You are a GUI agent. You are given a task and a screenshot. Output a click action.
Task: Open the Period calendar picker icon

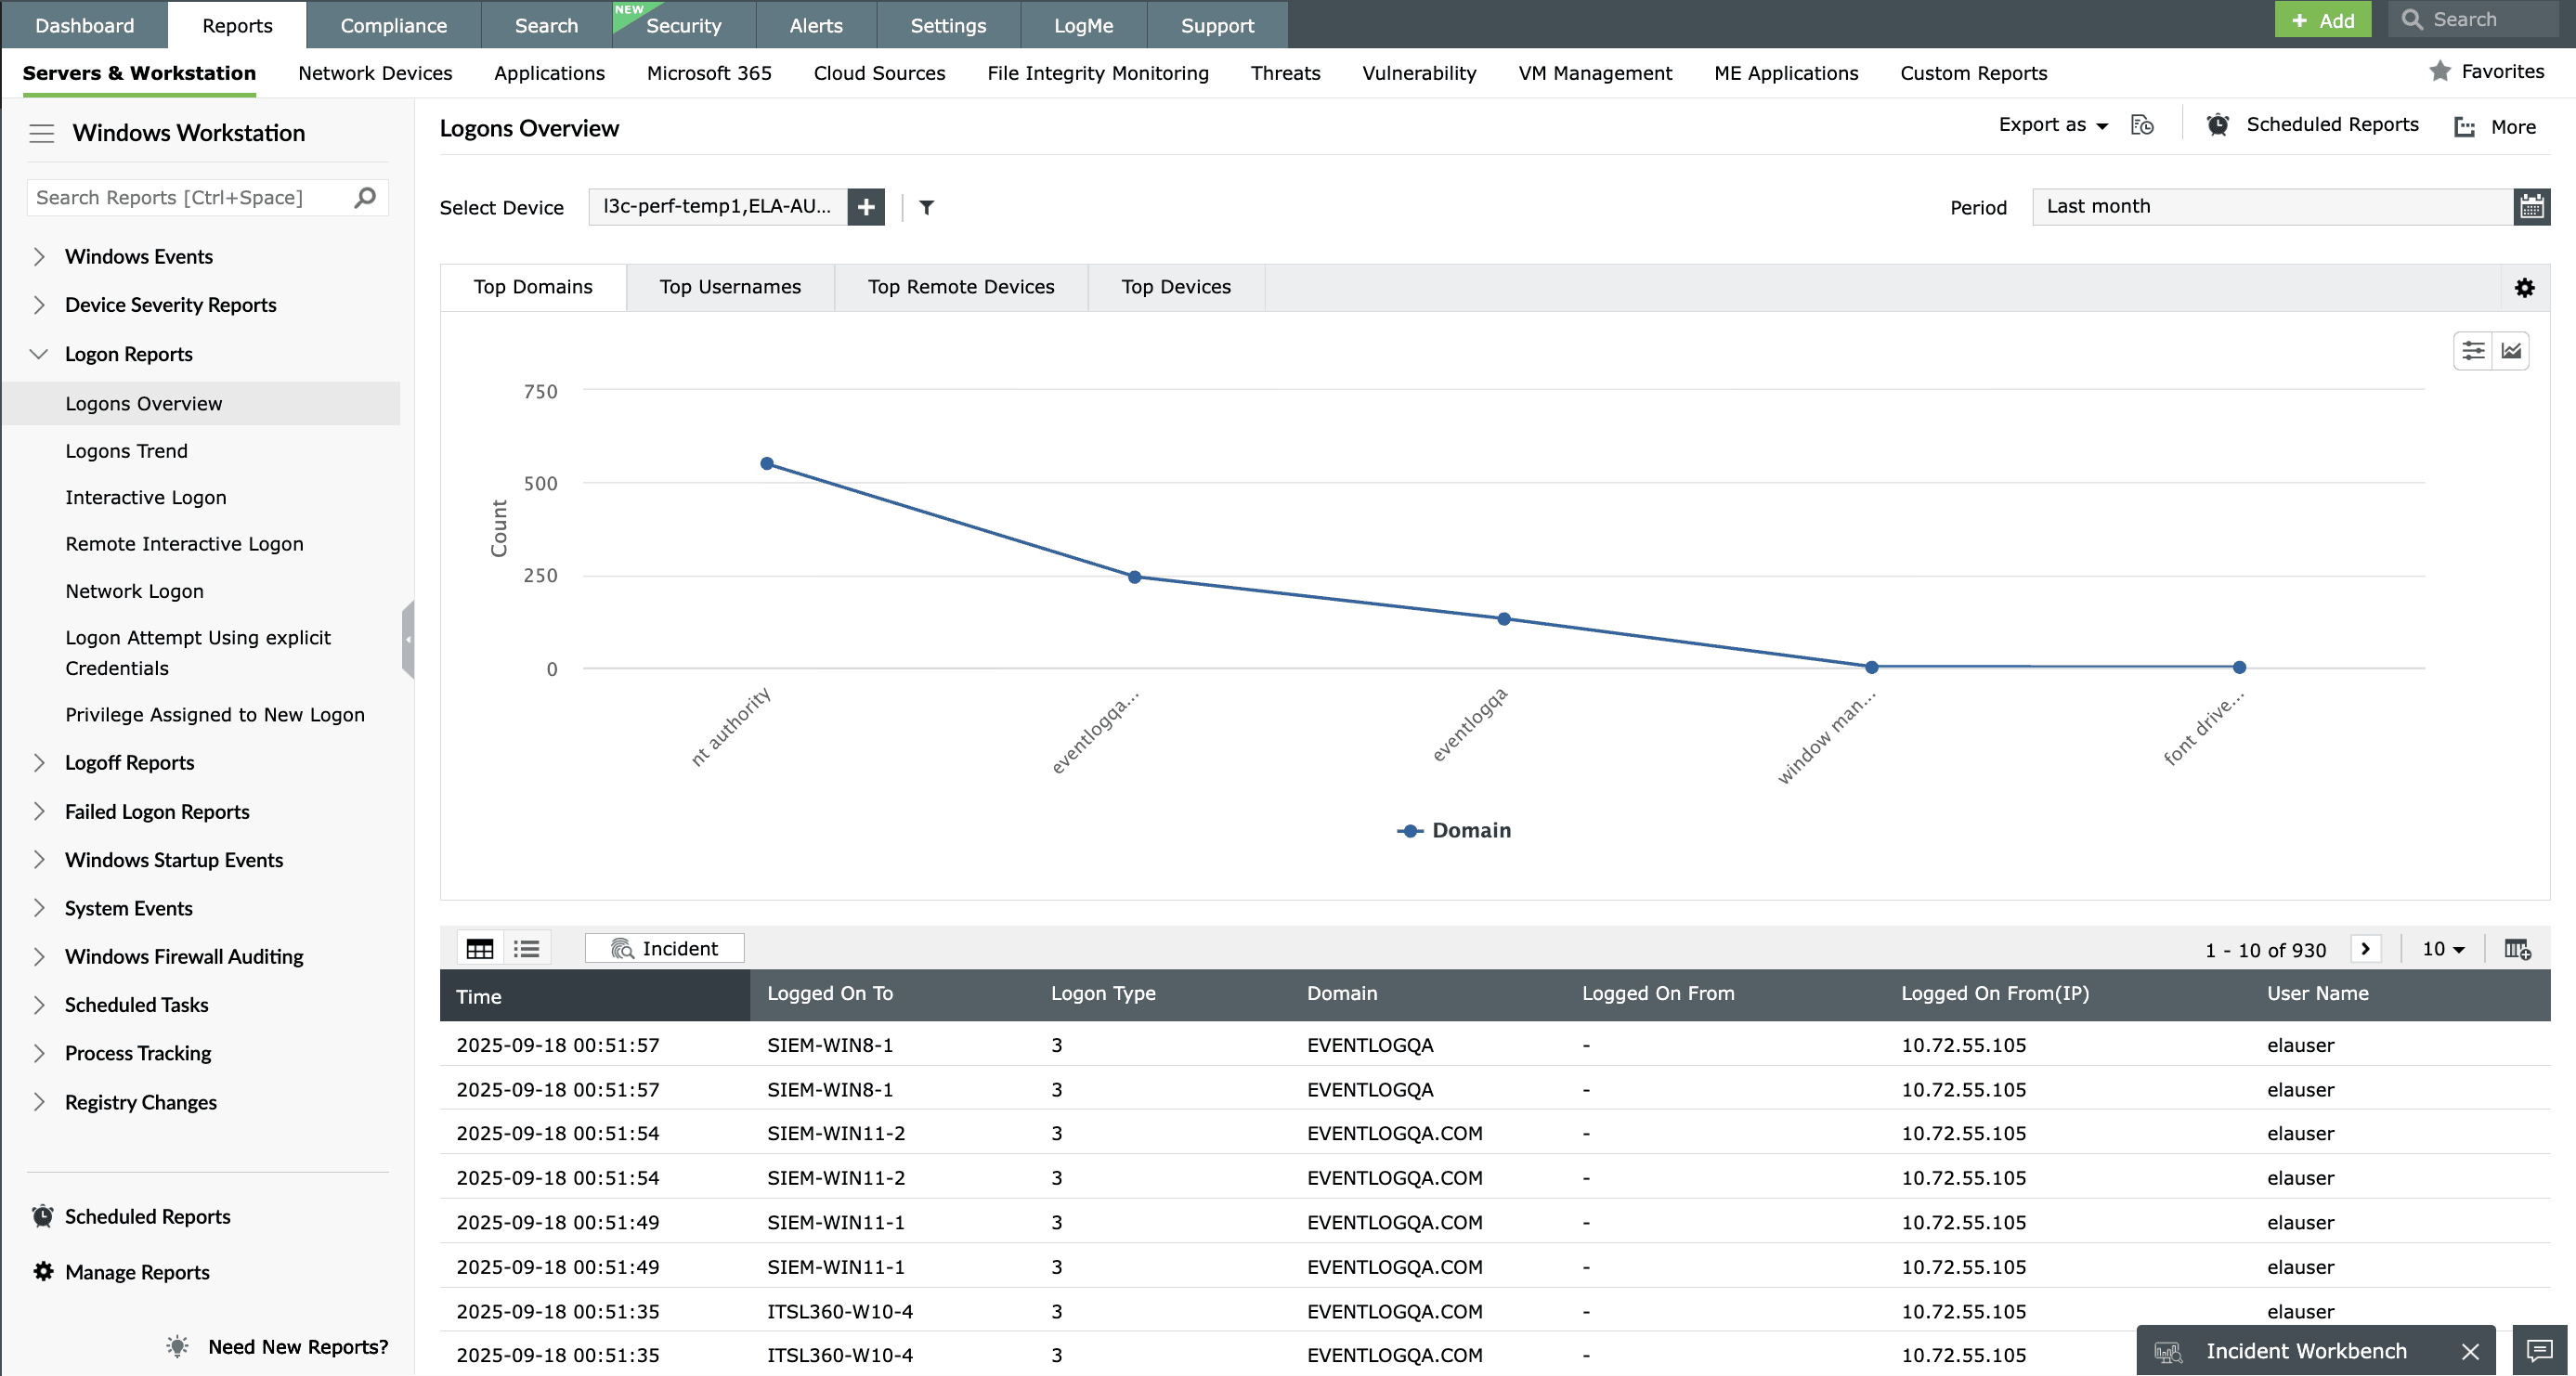pos(2531,207)
